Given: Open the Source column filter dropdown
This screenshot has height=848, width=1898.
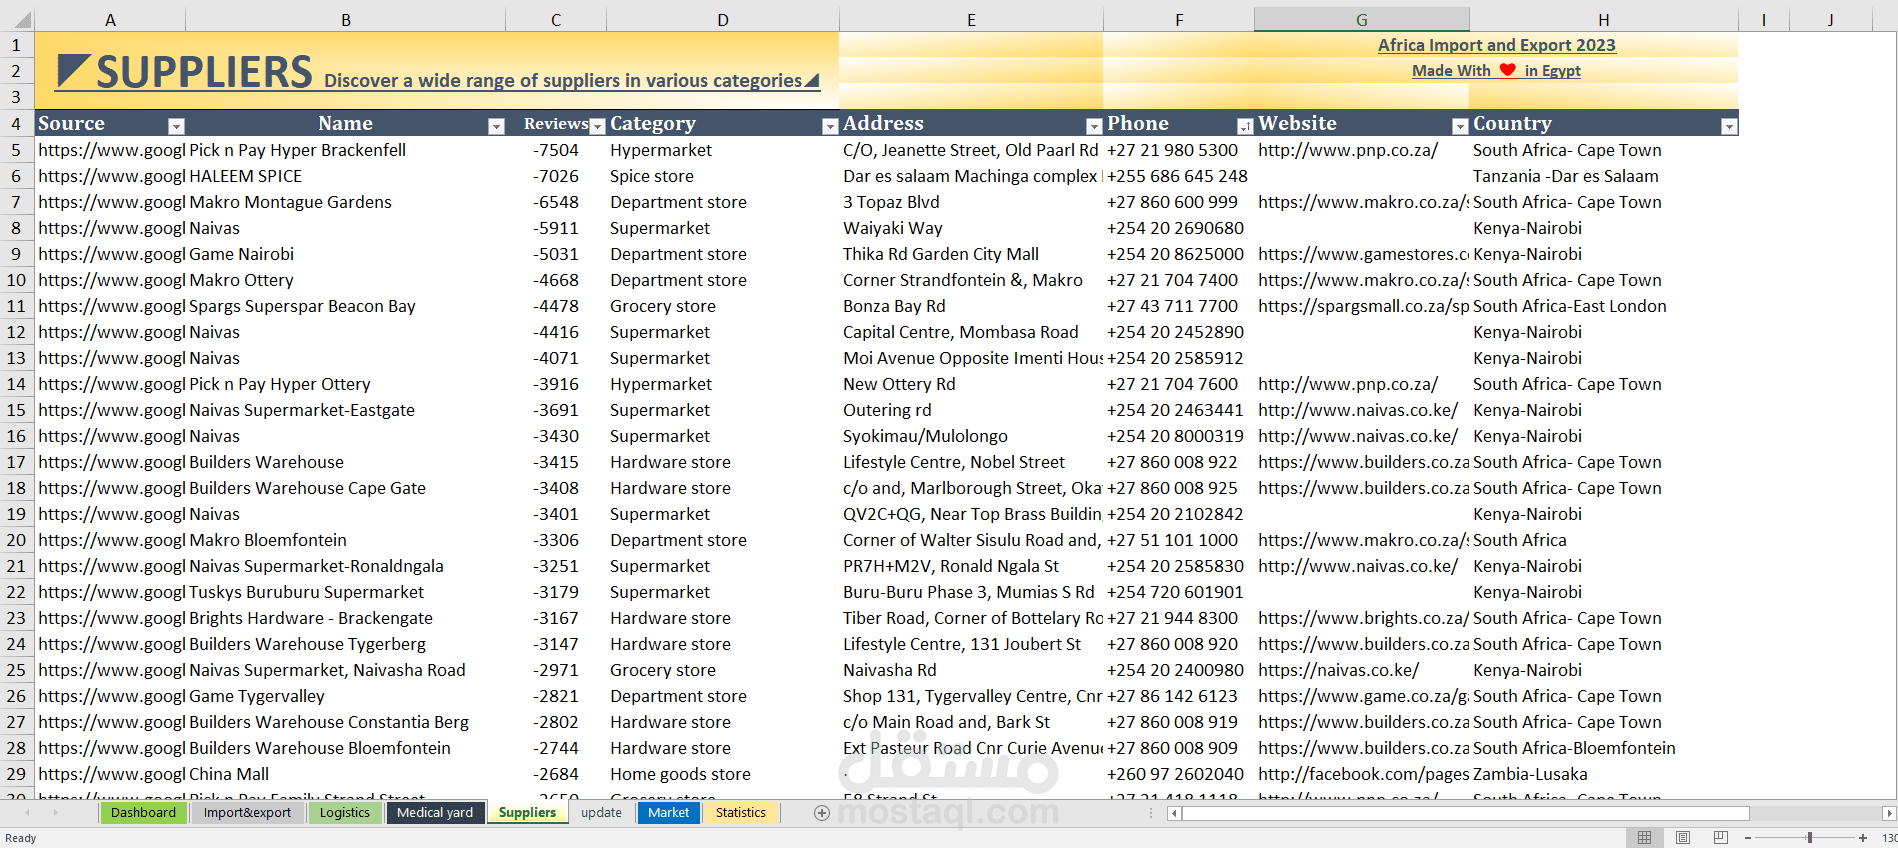Looking at the screenshot, I should coord(176,126).
